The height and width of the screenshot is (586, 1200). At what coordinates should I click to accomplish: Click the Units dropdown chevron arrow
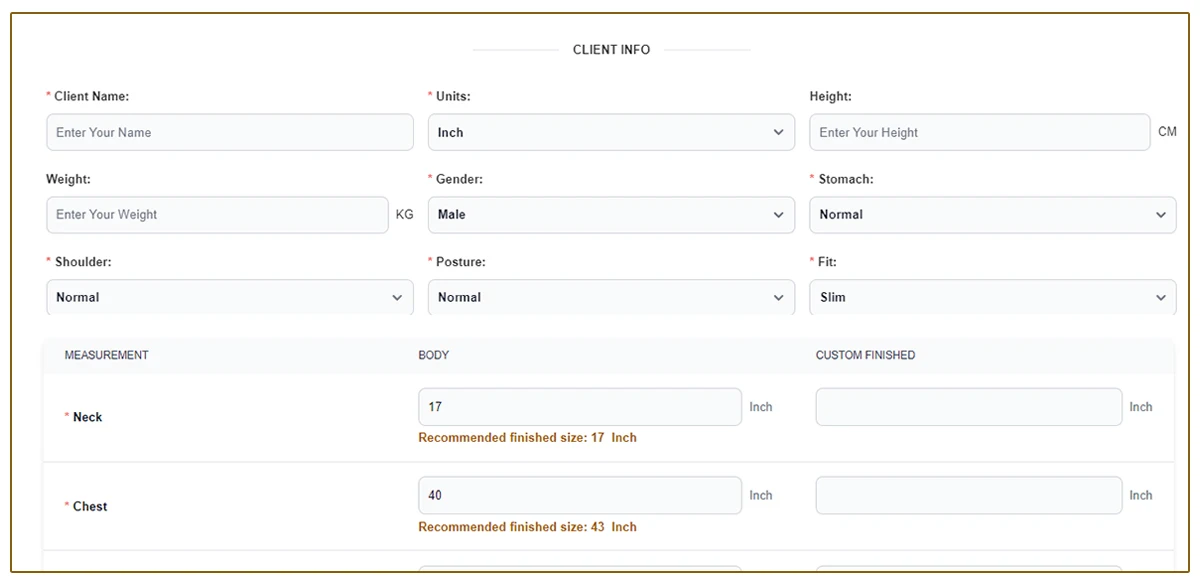(x=778, y=132)
